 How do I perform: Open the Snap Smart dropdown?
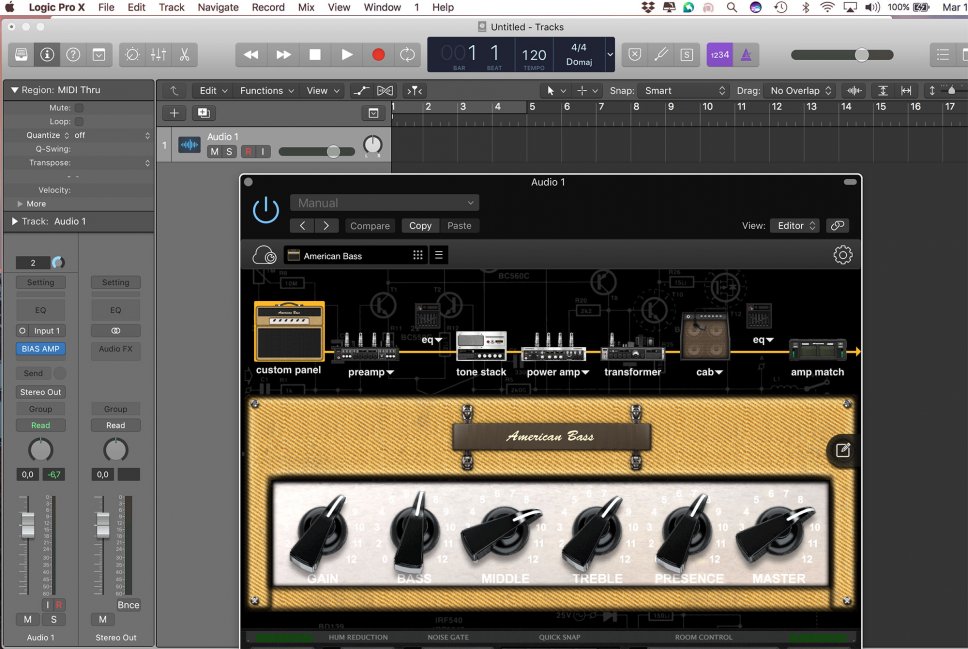click(x=683, y=91)
